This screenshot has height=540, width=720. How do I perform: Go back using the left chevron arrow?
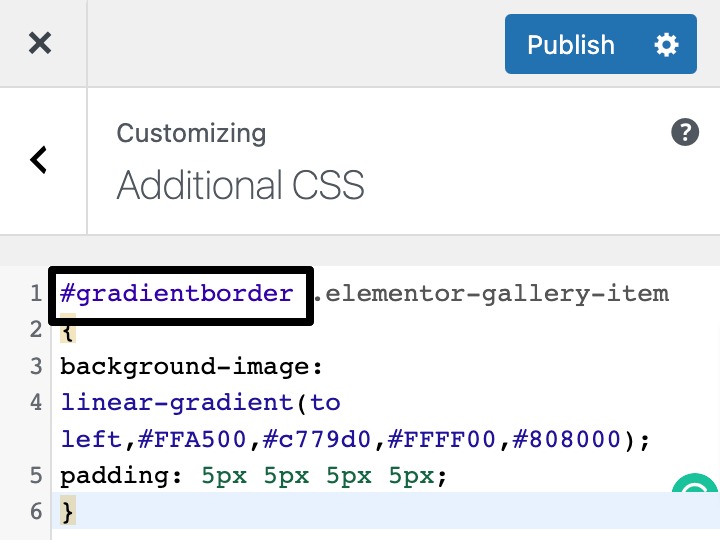click(x=39, y=160)
